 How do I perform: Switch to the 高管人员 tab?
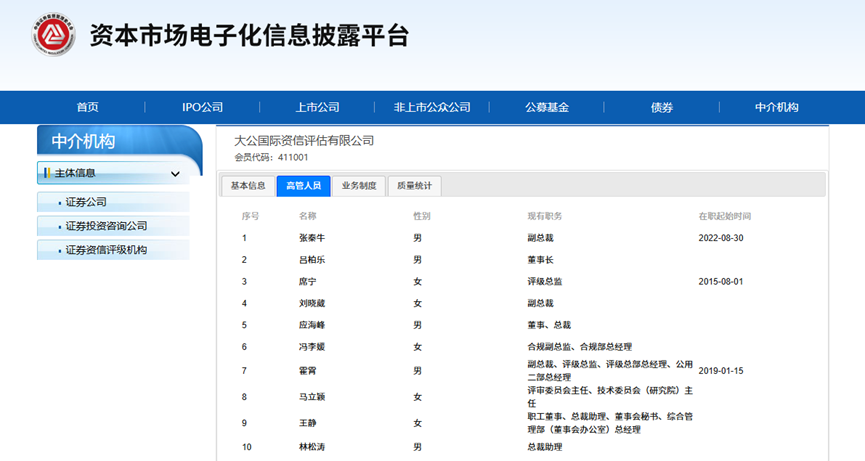pyautogui.click(x=303, y=185)
